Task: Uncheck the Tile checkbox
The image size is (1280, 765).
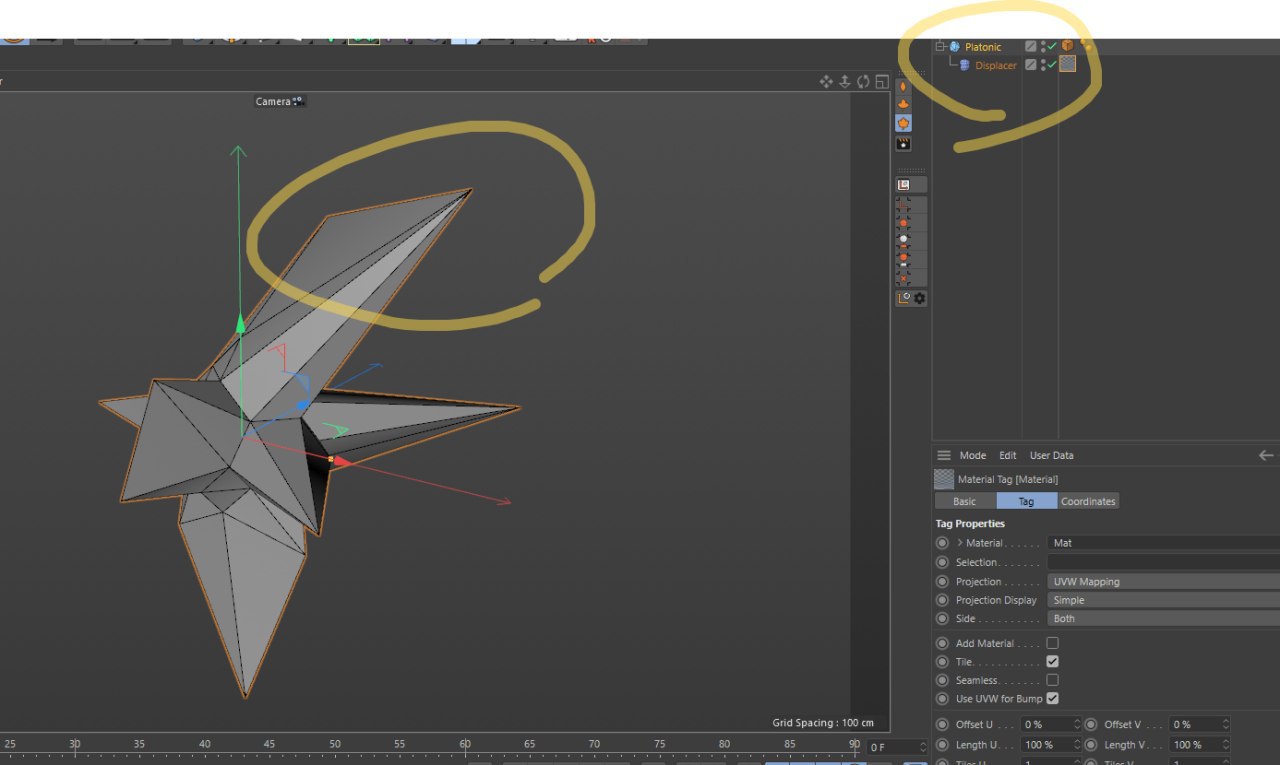Action: (x=1052, y=662)
